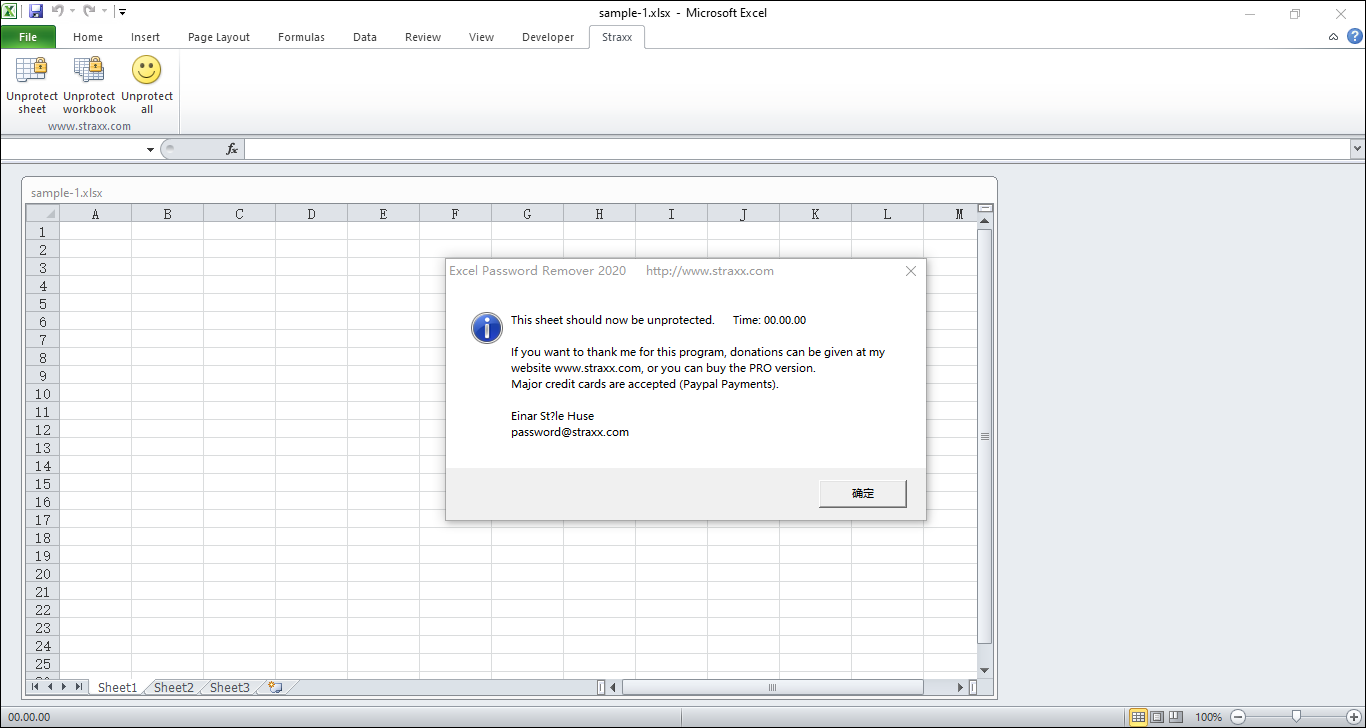Viewport: 1366px width, 728px height.
Task: Click the Zoom In plus button
Action: [x=1354, y=717]
